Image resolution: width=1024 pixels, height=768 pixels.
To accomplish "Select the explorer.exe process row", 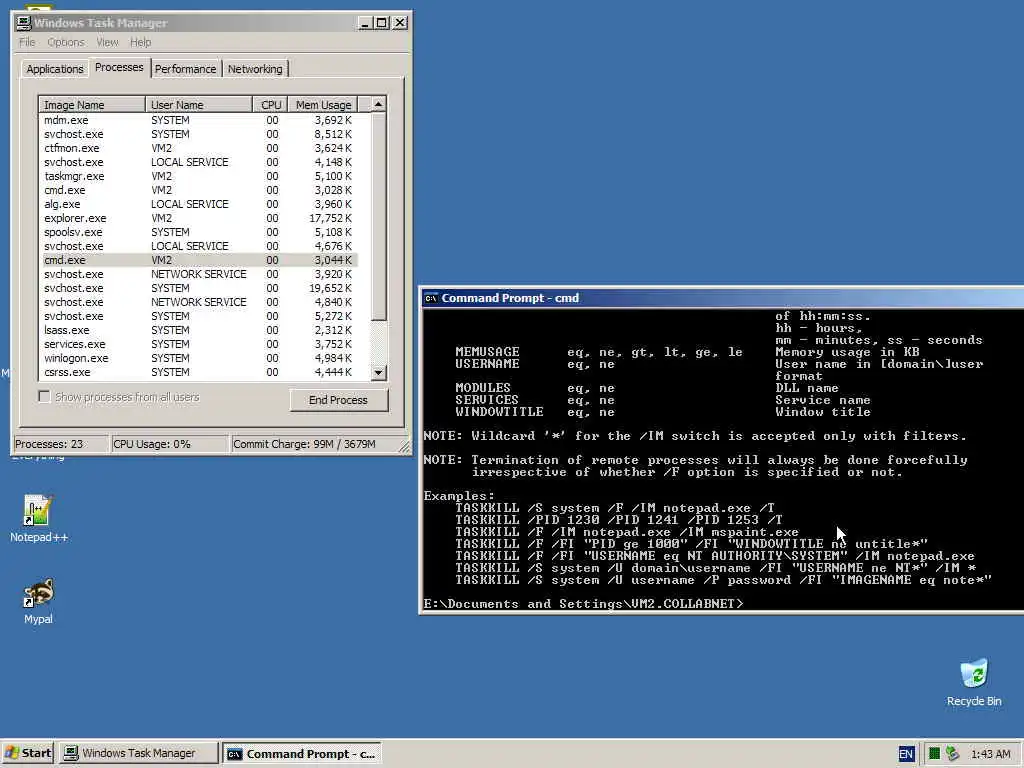I will 199,218.
